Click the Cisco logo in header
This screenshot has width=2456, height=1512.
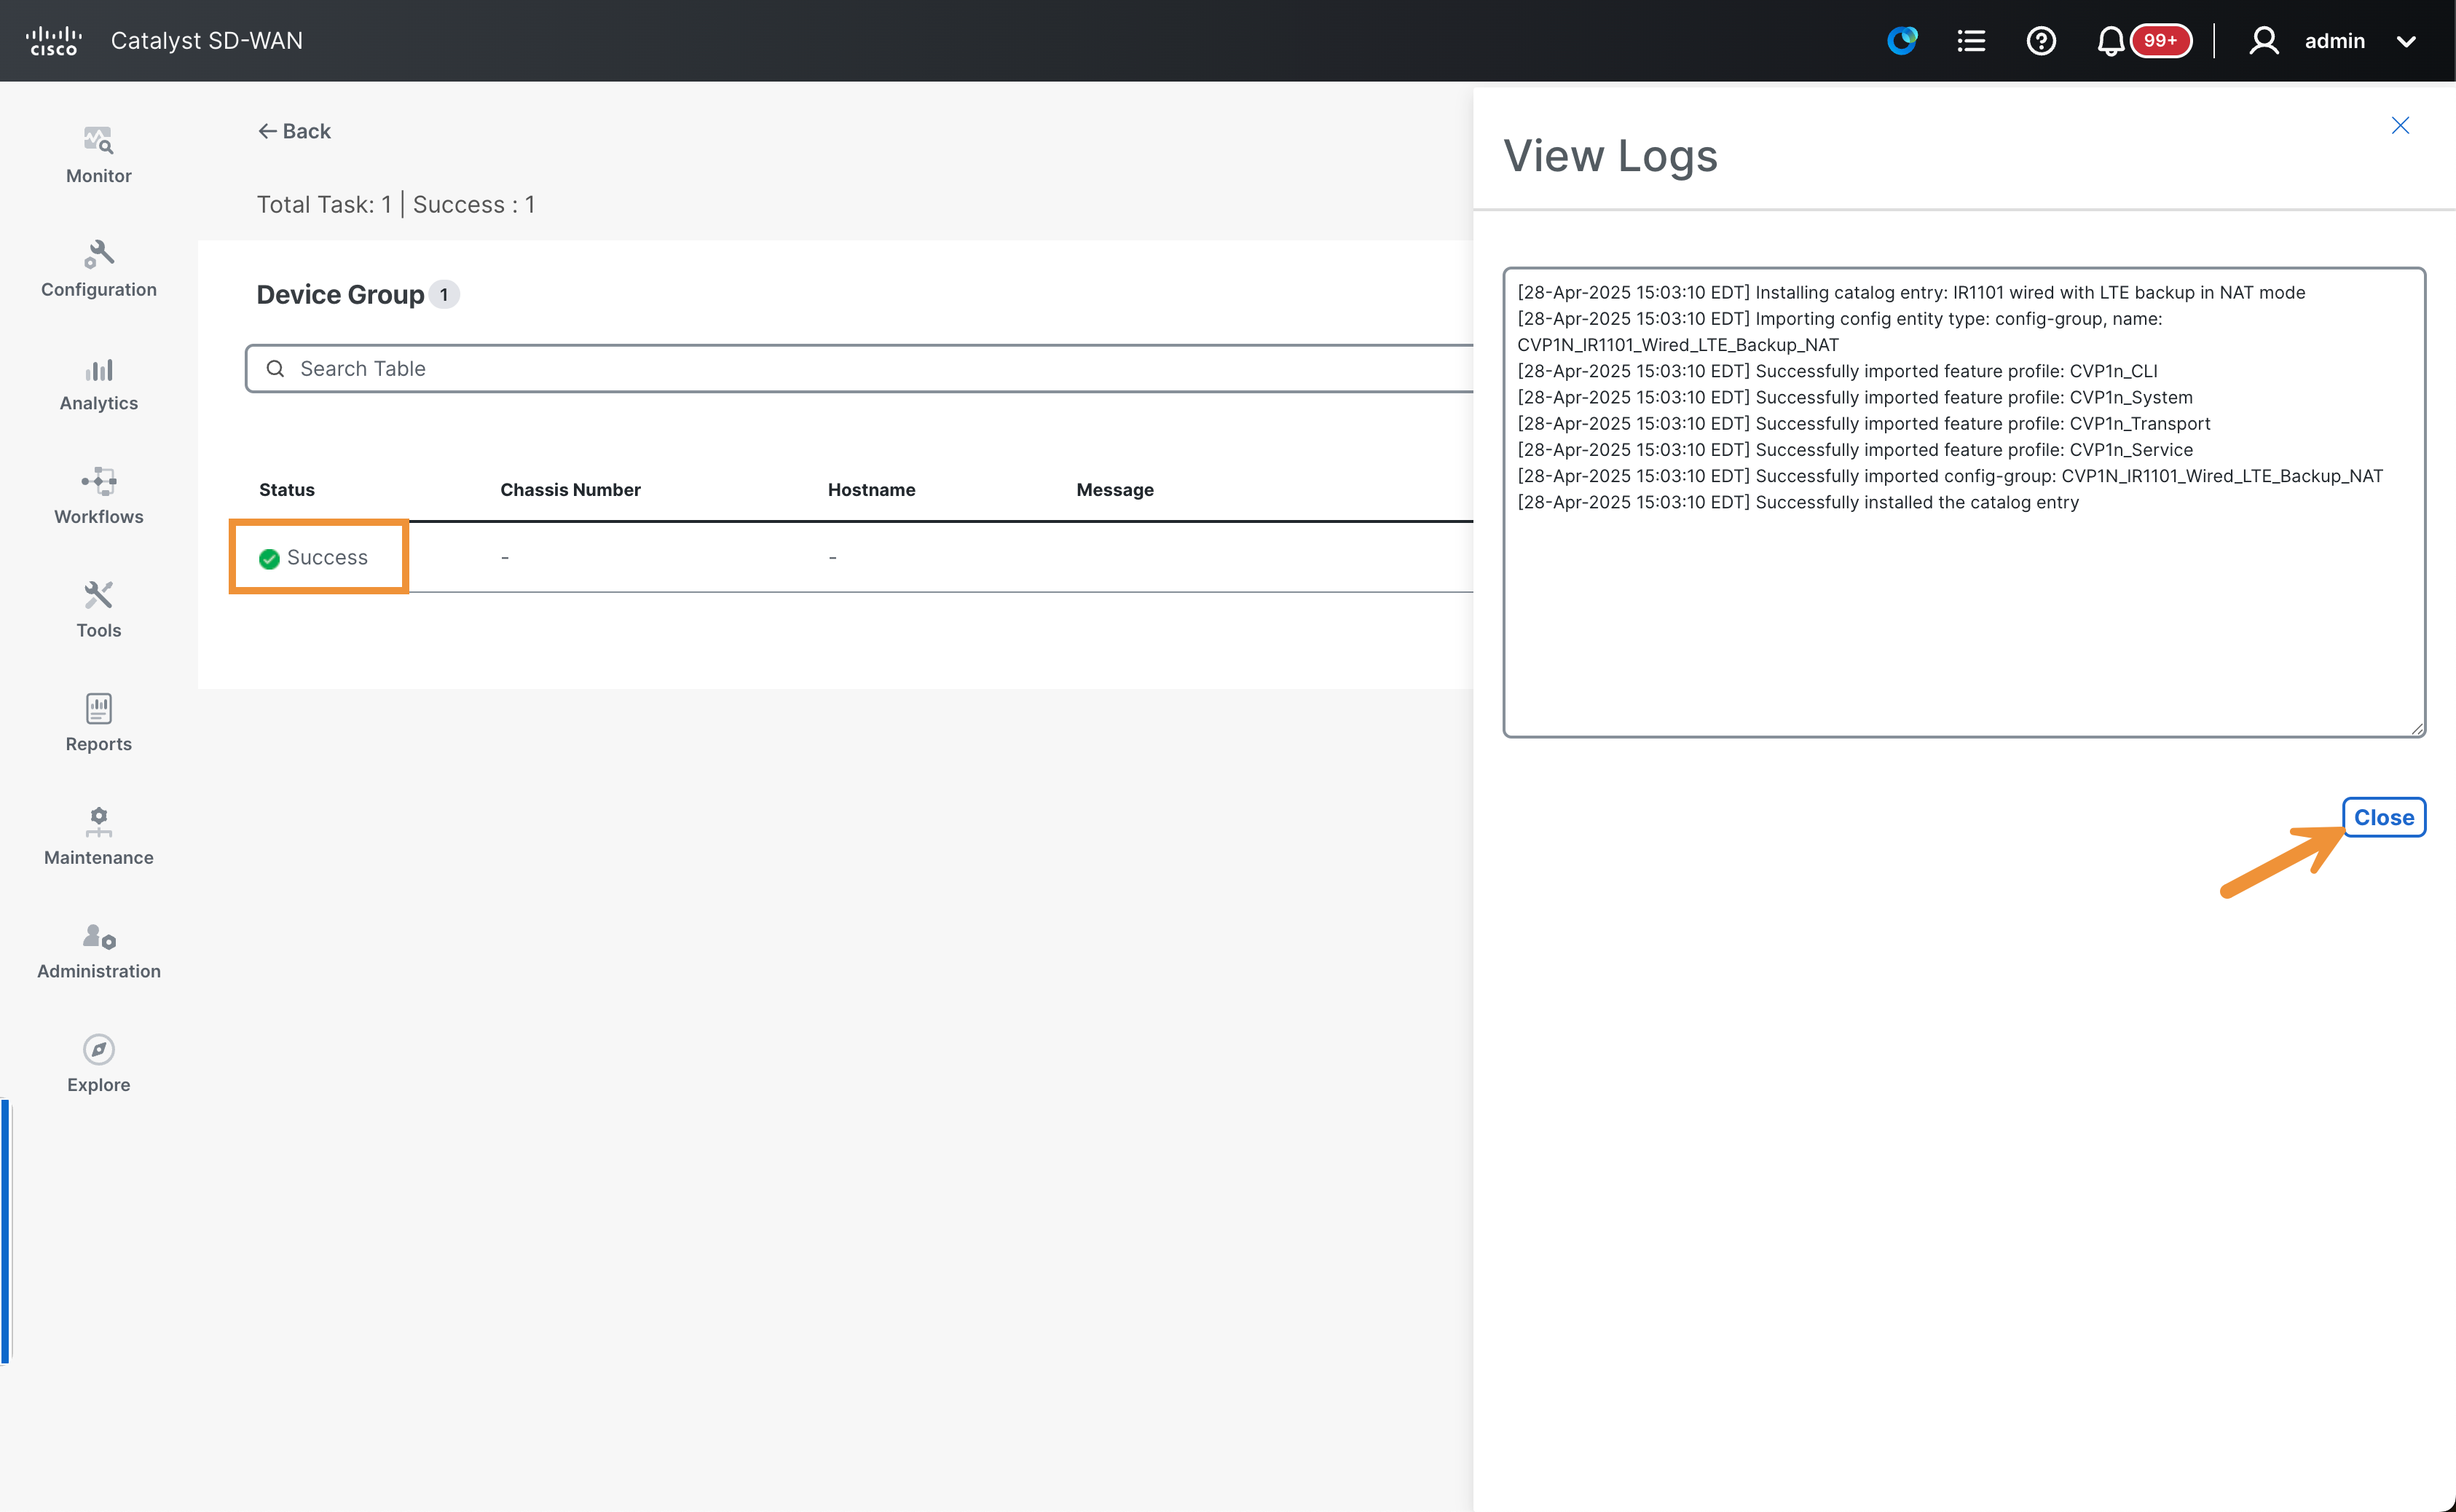click(53, 41)
